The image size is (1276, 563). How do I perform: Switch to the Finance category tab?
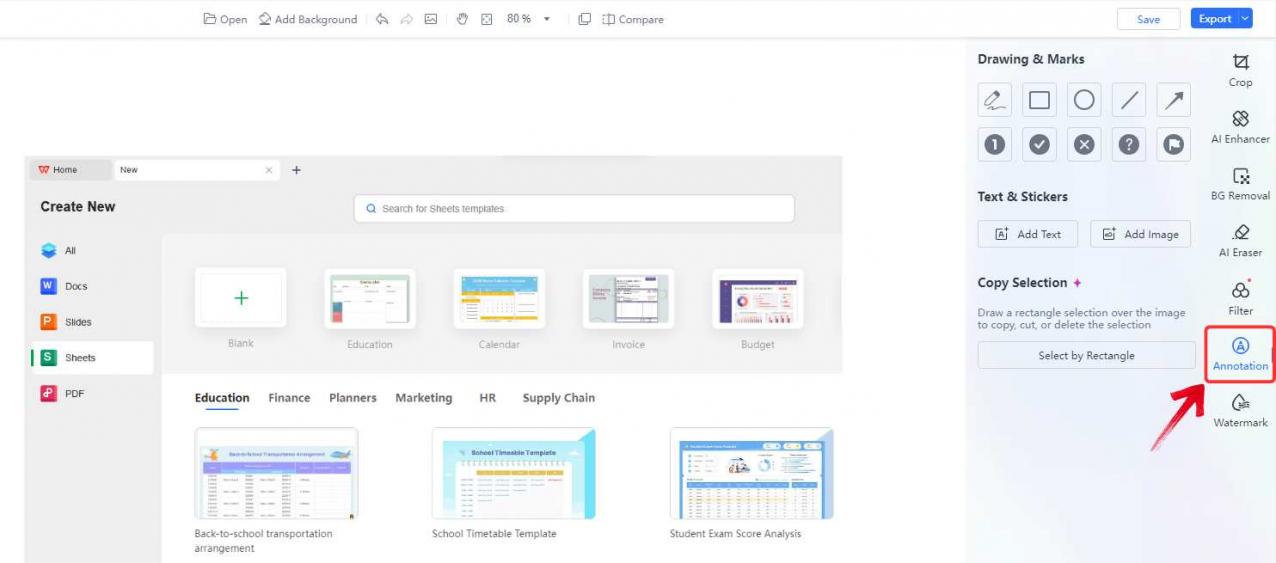[289, 398]
